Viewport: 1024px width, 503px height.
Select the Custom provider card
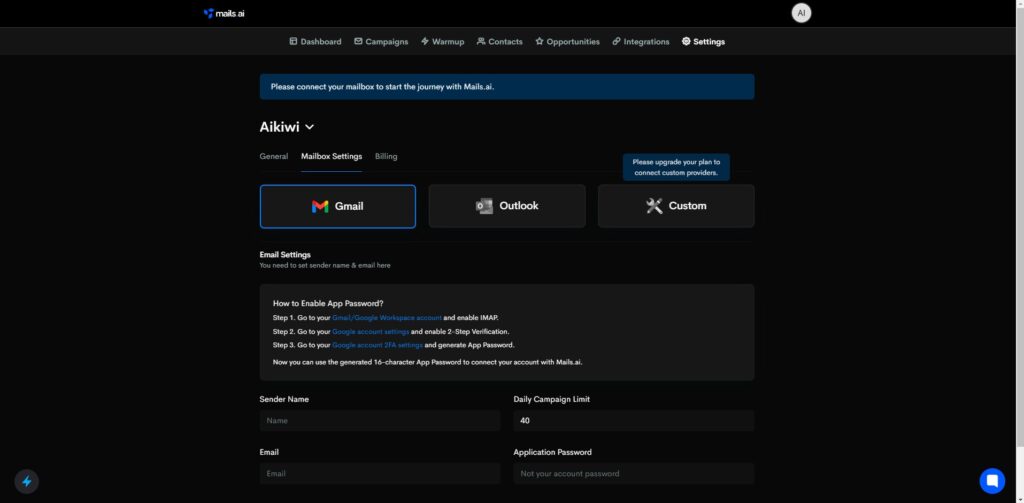pyautogui.click(x=676, y=206)
